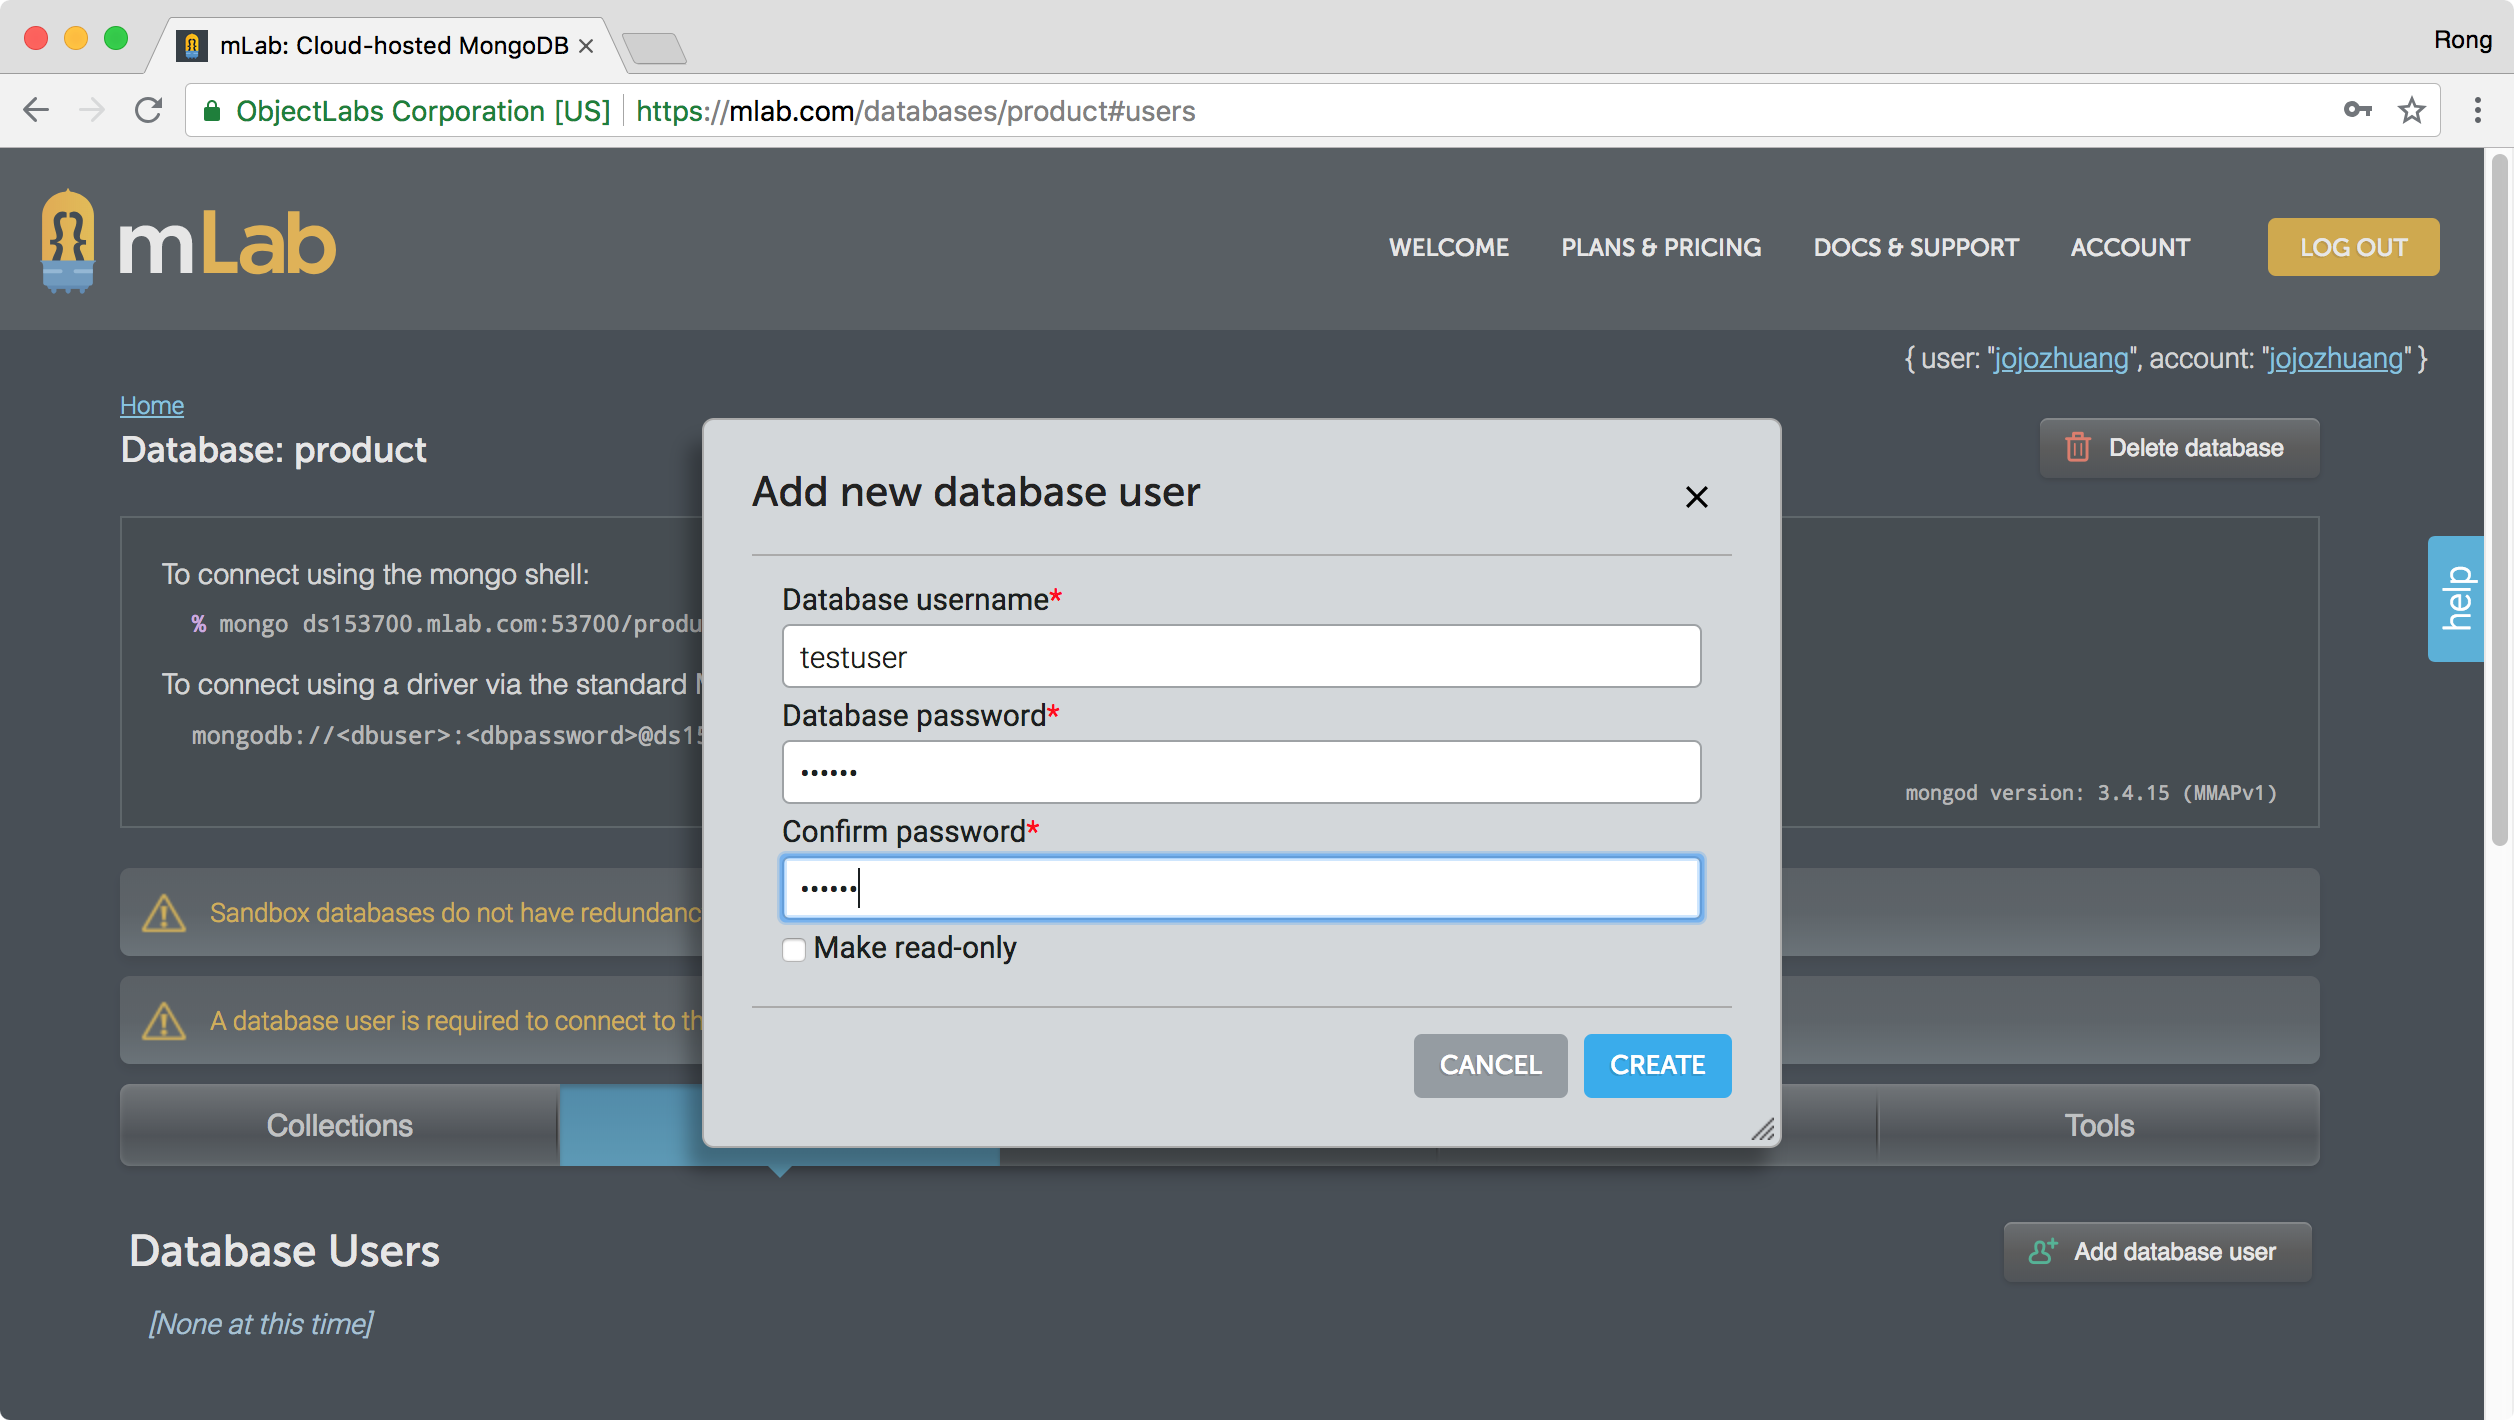Click the warning icon beside database user notice
Screen dimensions: 2514x1420
(164, 1020)
